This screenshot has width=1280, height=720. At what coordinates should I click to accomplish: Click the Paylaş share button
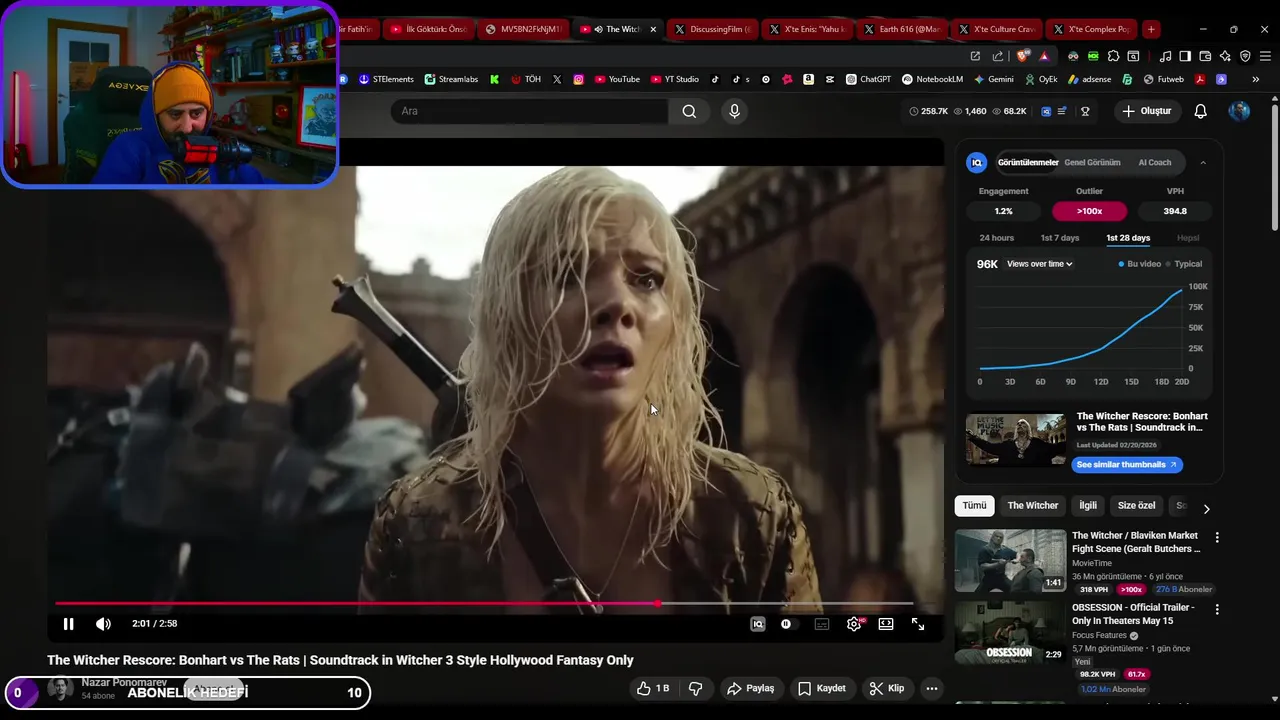(751, 688)
